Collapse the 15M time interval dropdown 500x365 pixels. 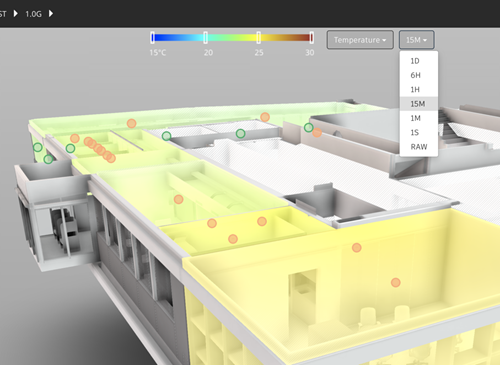[x=416, y=40]
